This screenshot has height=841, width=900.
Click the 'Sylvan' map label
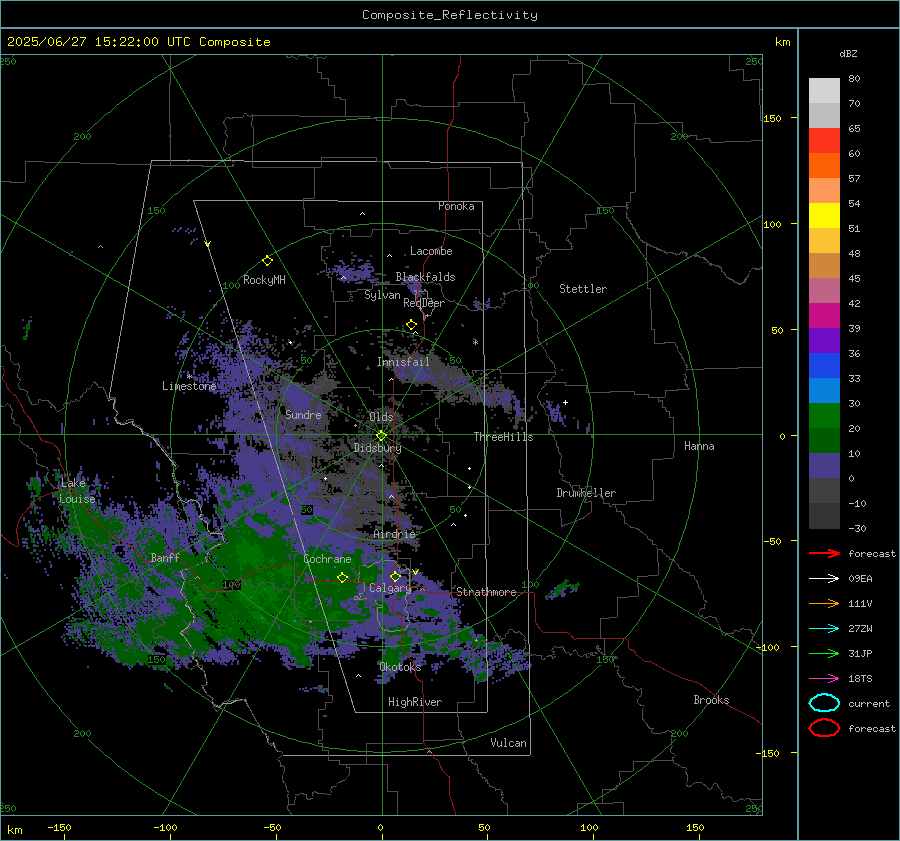[382, 295]
